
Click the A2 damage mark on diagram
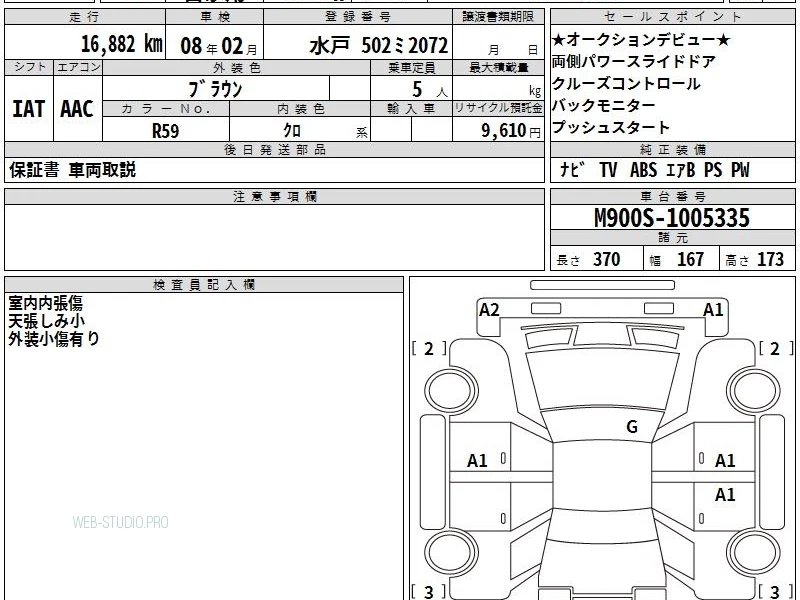489,310
